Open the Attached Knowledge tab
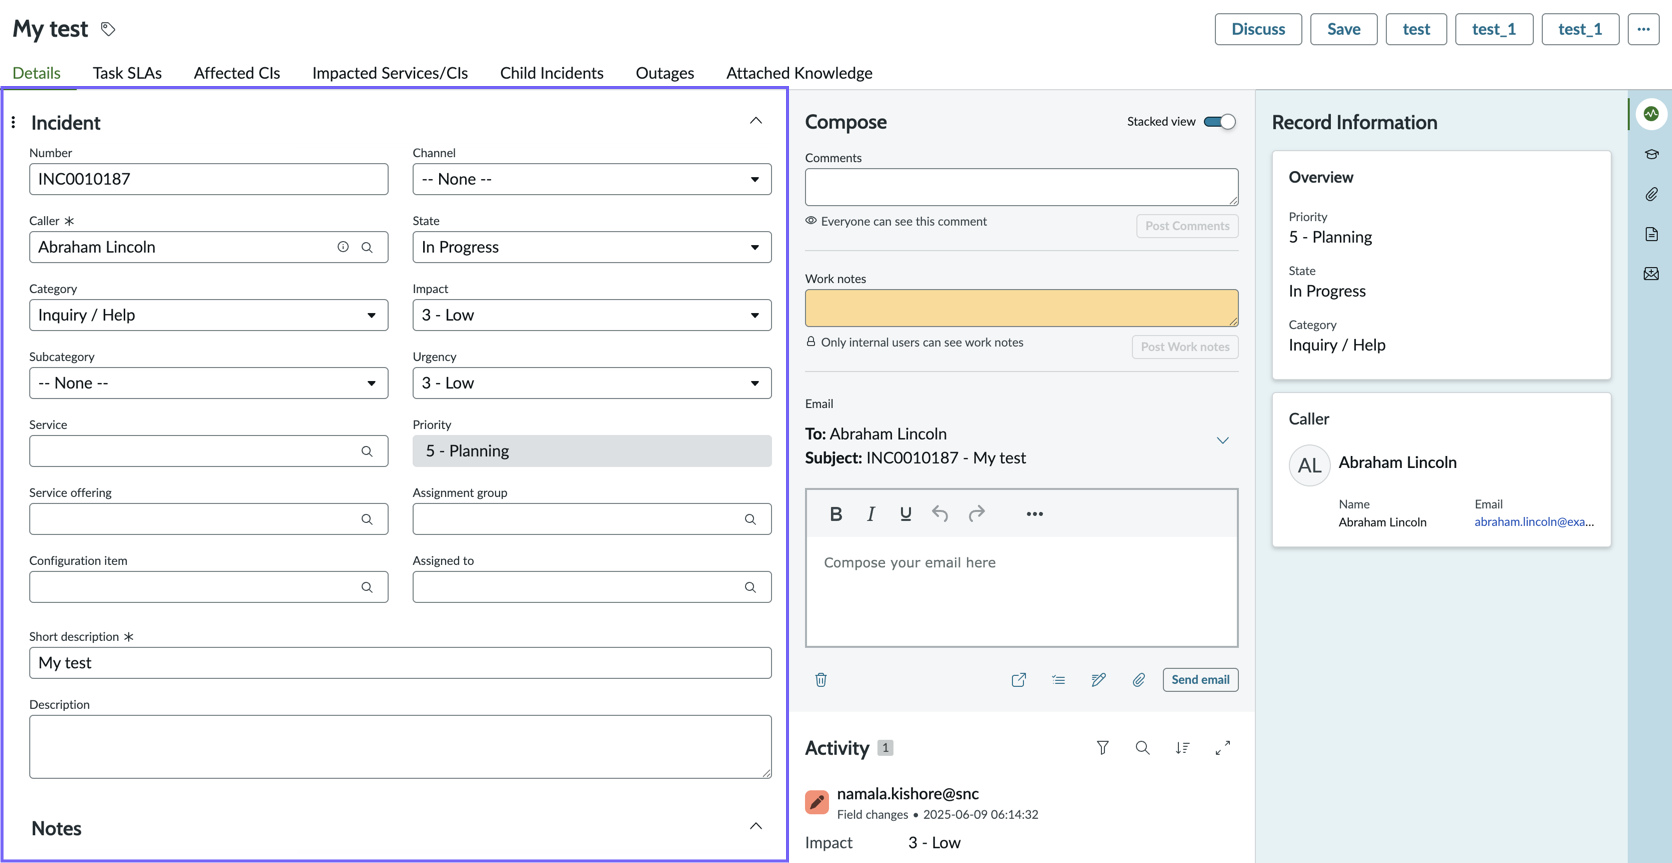The width and height of the screenshot is (1672, 863). [x=799, y=73]
